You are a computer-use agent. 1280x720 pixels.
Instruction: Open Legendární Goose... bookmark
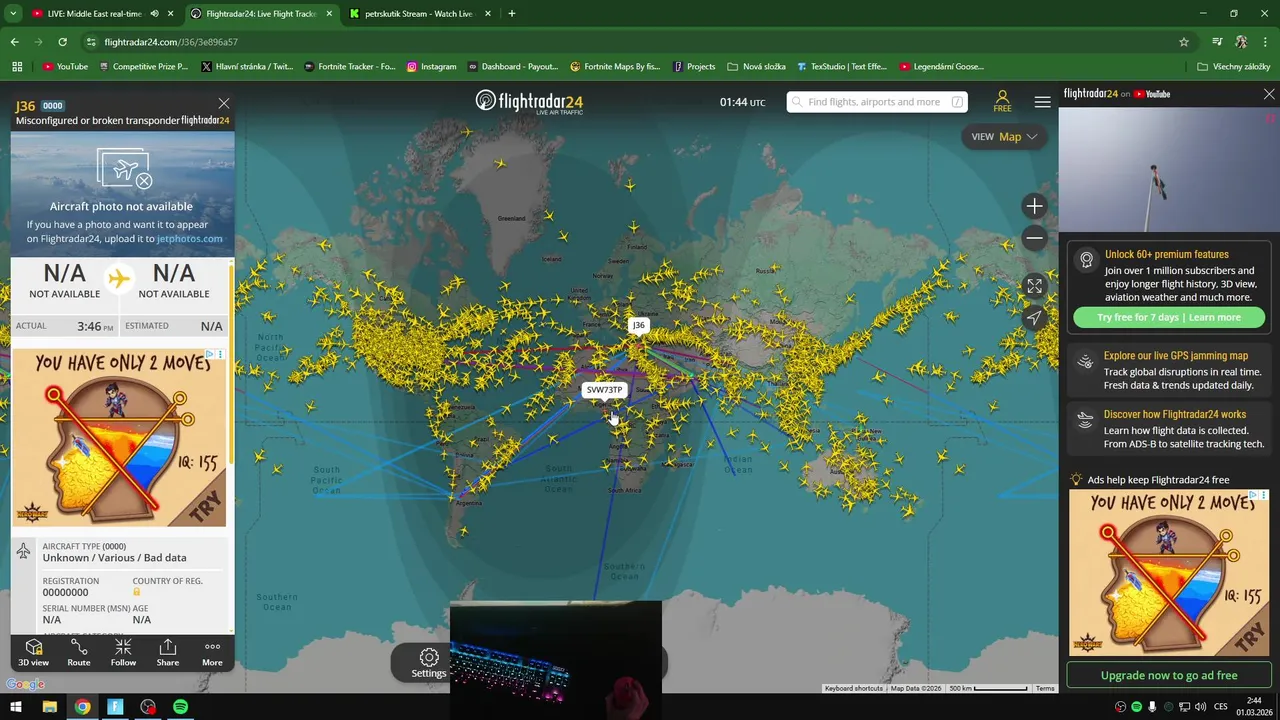tap(941, 67)
